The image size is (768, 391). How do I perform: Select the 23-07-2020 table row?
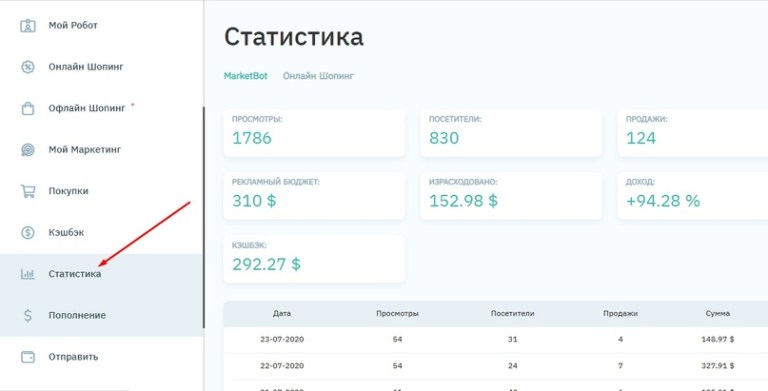click(x=496, y=340)
